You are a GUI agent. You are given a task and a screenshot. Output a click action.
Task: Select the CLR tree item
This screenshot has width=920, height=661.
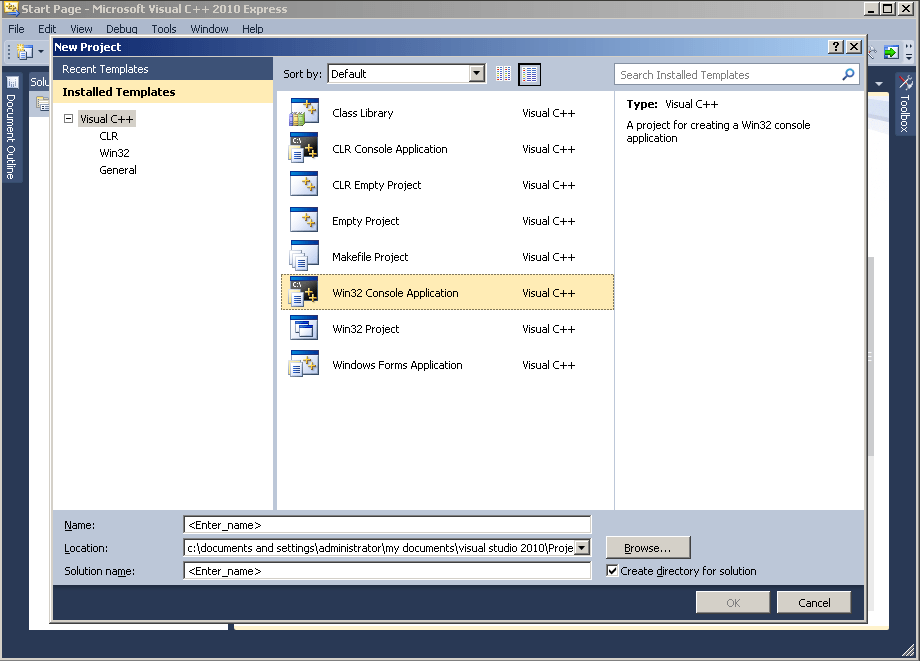pos(109,135)
